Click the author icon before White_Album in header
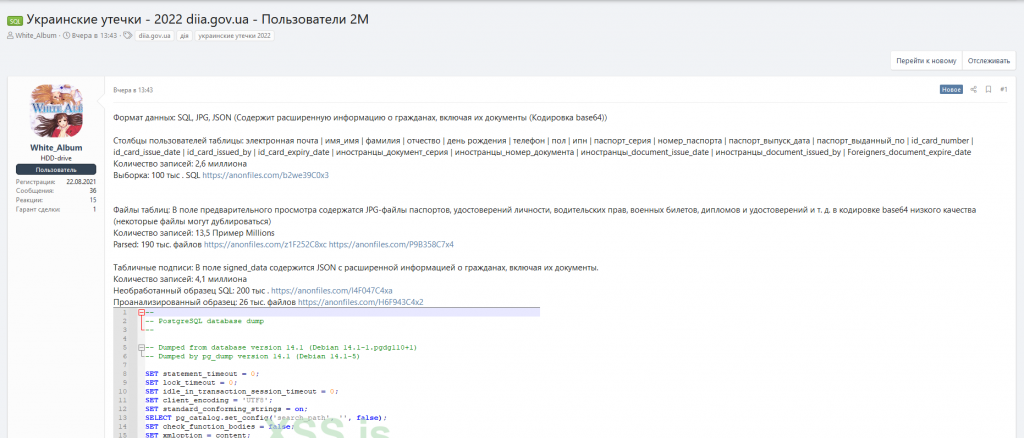The image size is (1024, 438). (10, 35)
